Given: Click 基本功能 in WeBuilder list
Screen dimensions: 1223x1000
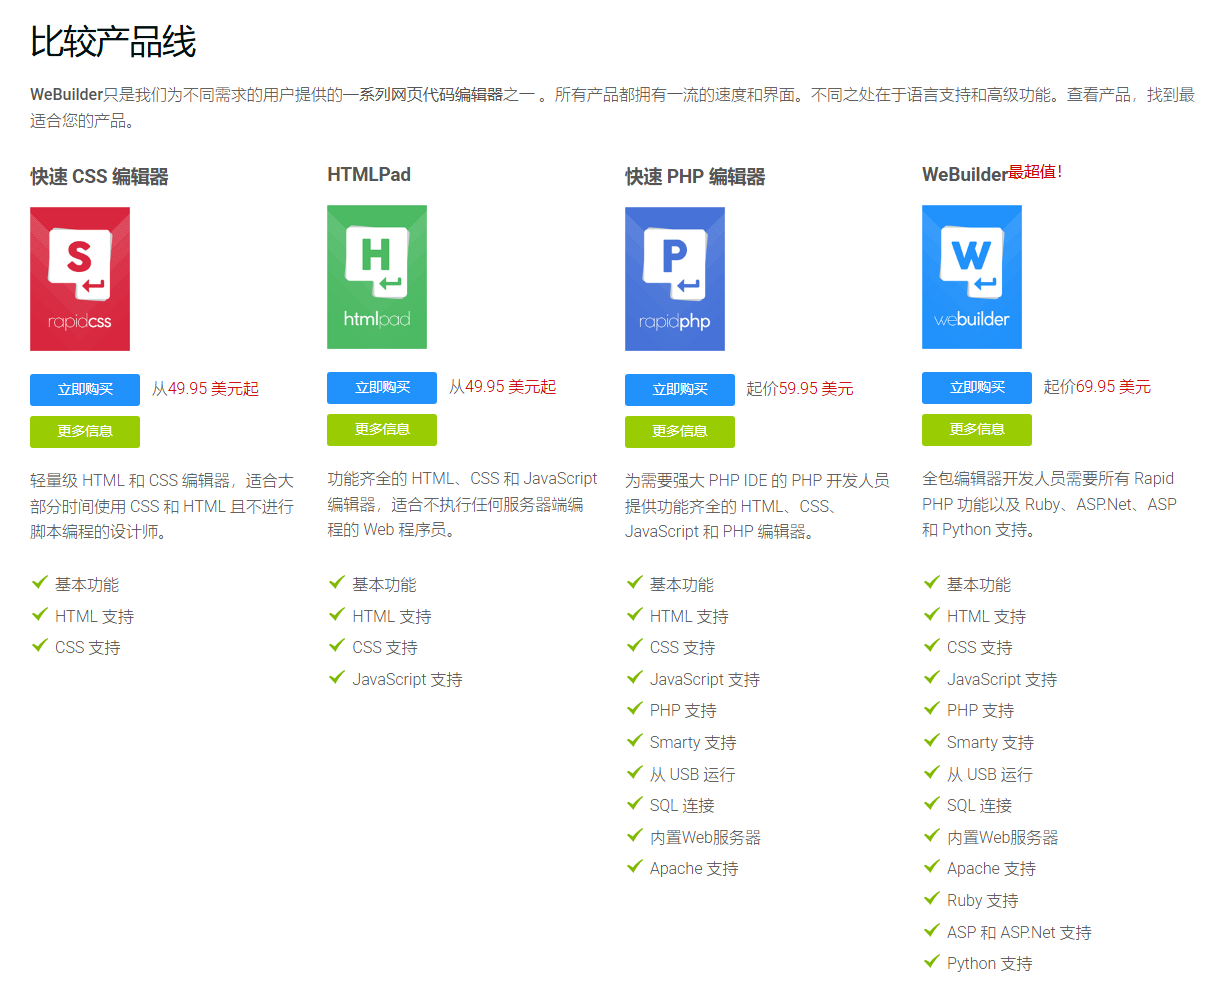Looking at the screenshot, I should (979, 585).
